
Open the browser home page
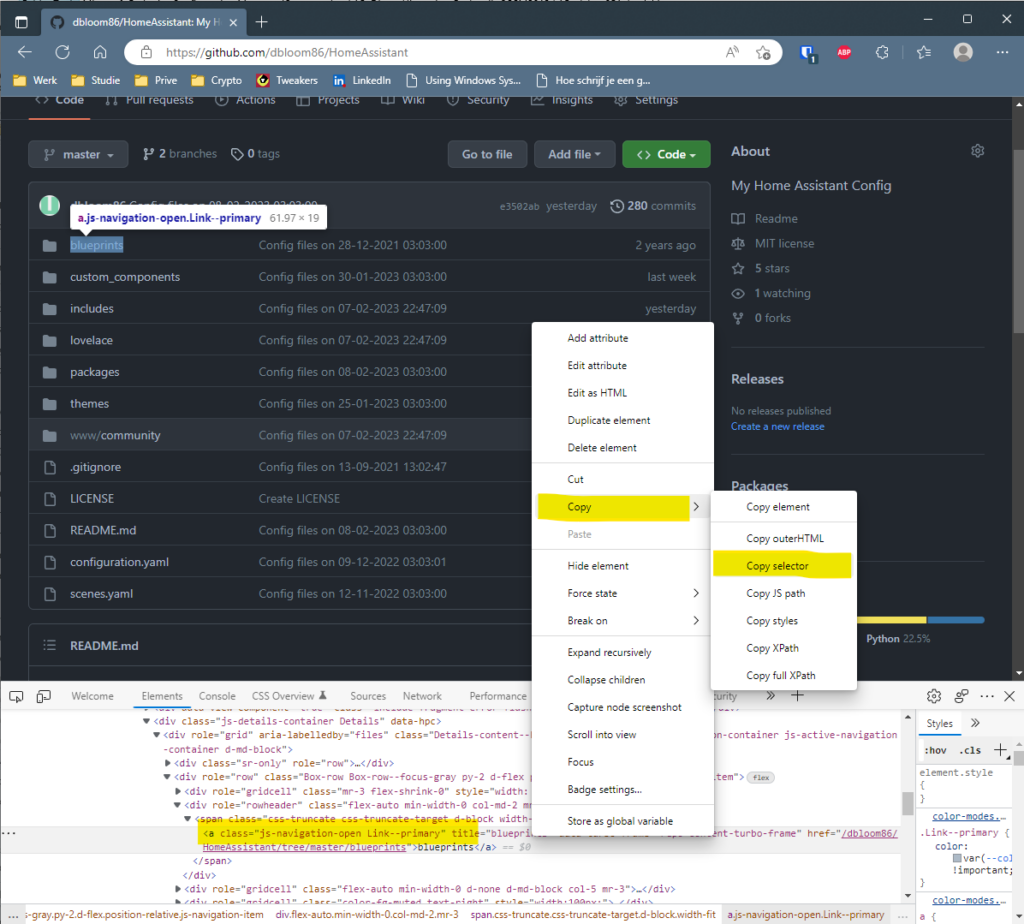(100, 52)
